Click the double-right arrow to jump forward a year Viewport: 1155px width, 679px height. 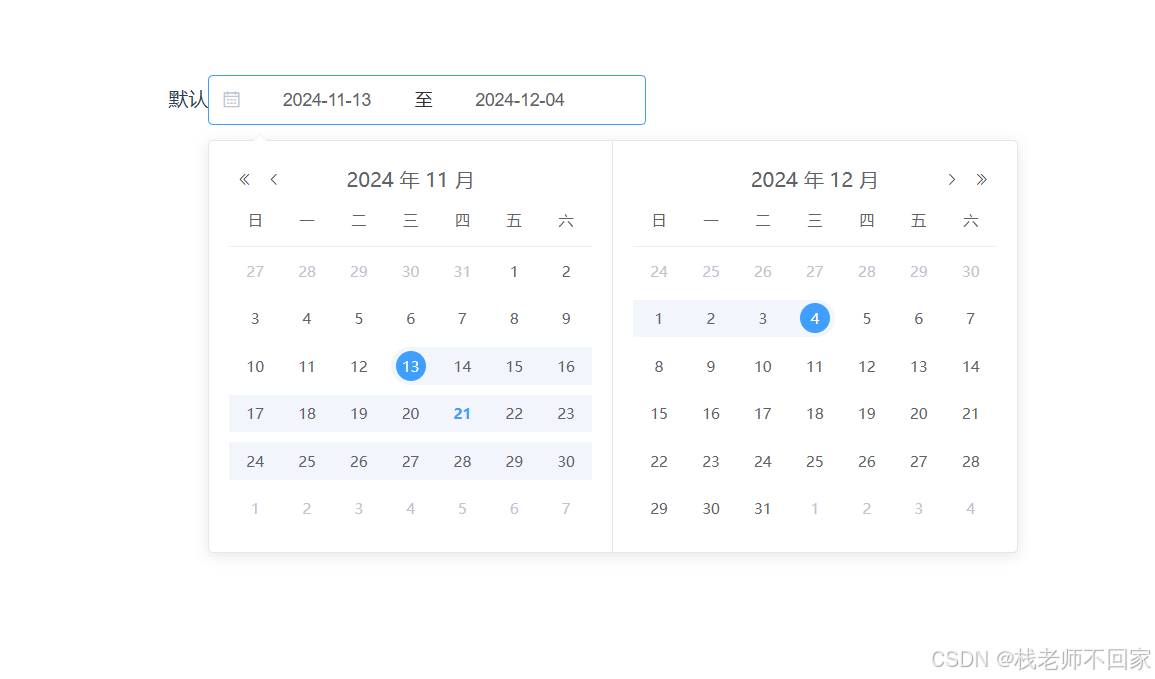click(981, 179)
